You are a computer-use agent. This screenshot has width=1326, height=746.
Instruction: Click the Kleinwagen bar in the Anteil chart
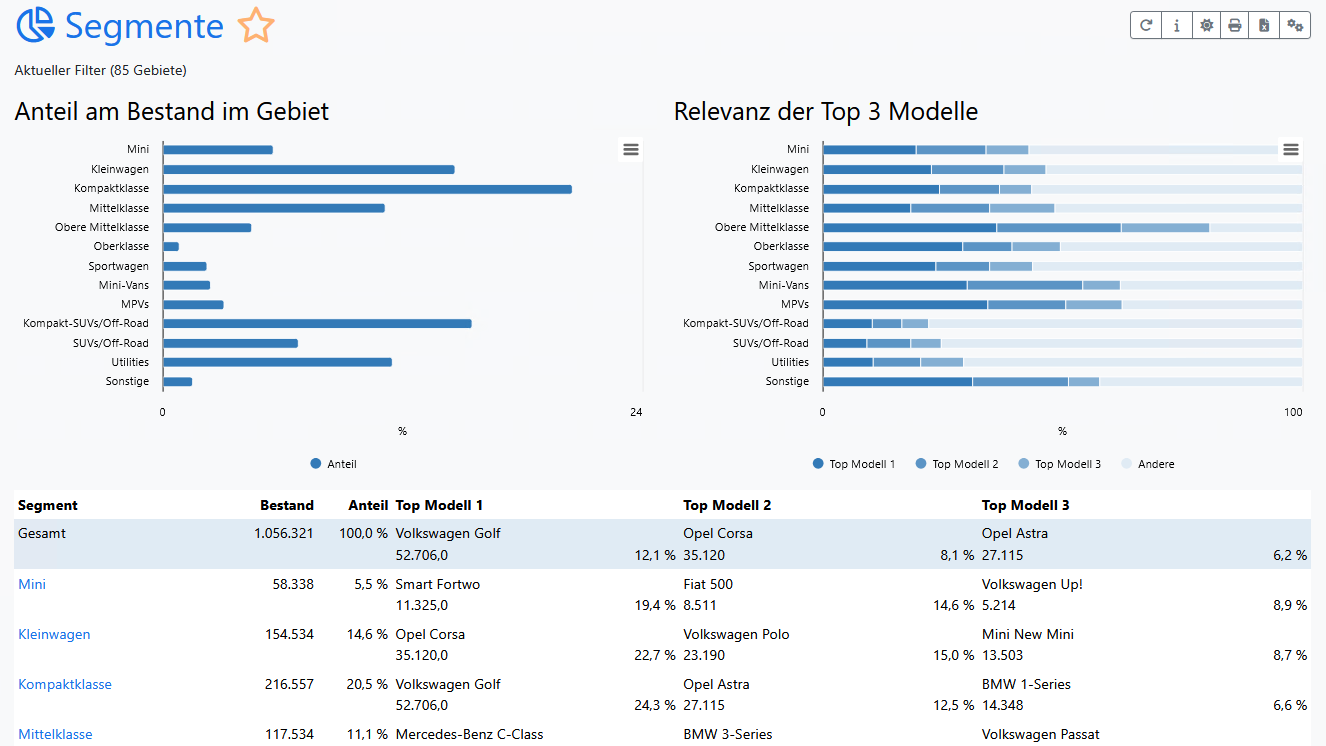click(309, 170)
